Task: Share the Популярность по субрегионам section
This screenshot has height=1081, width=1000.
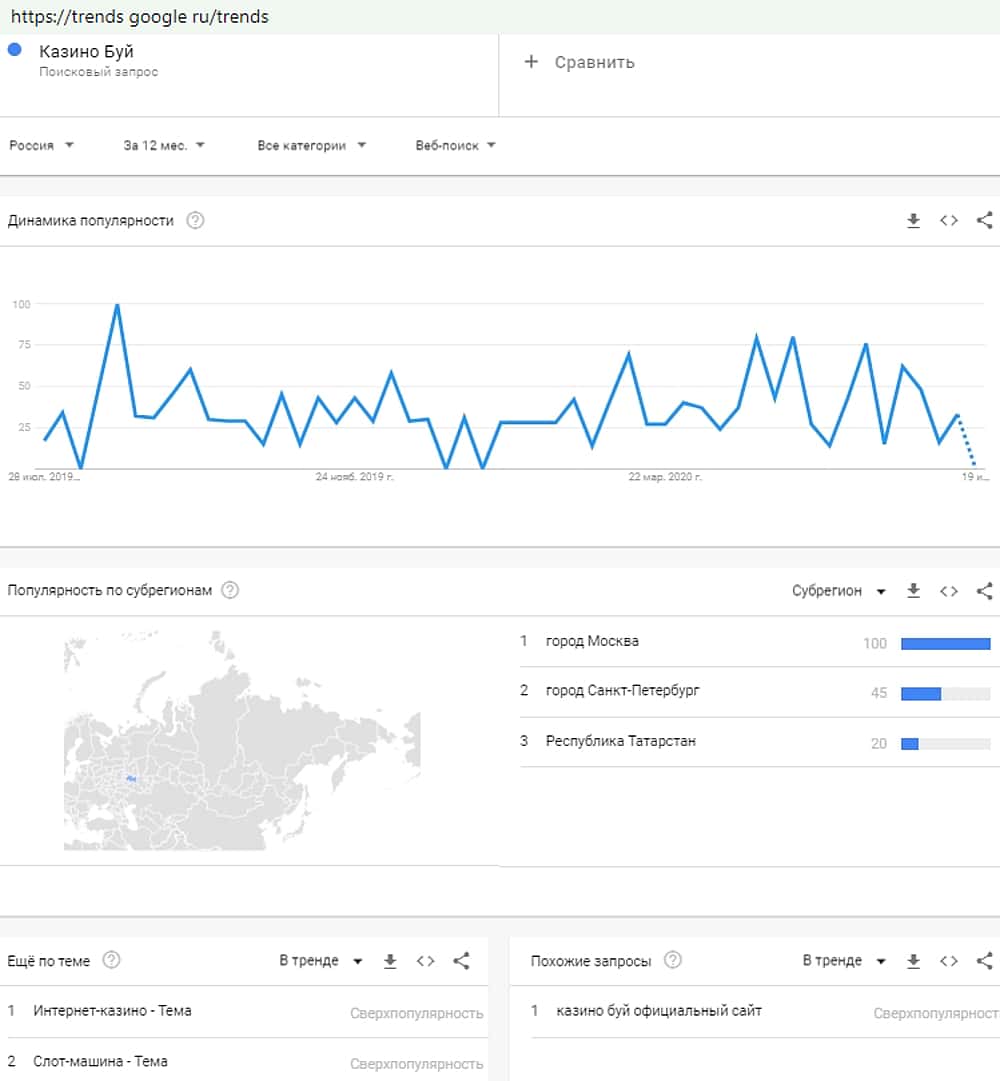Action: 984,591
